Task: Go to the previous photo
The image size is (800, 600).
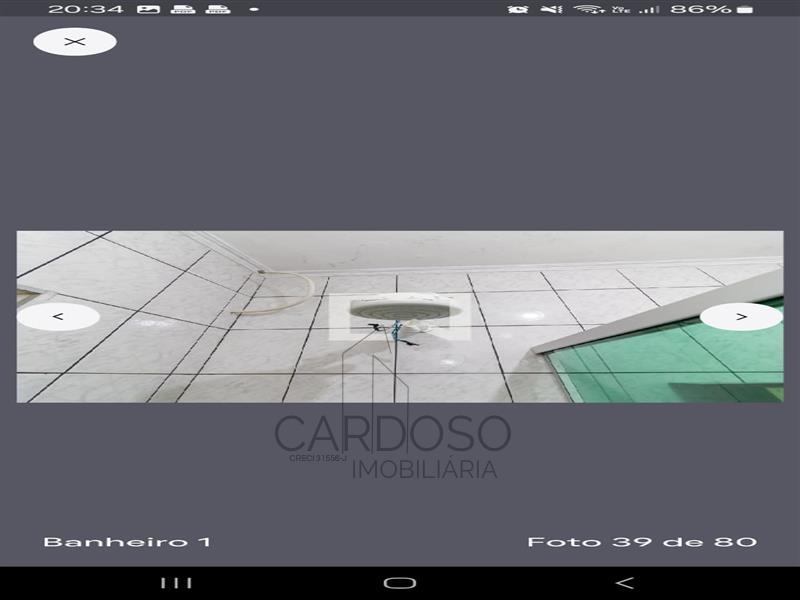Action: click(x=58, y=317)
